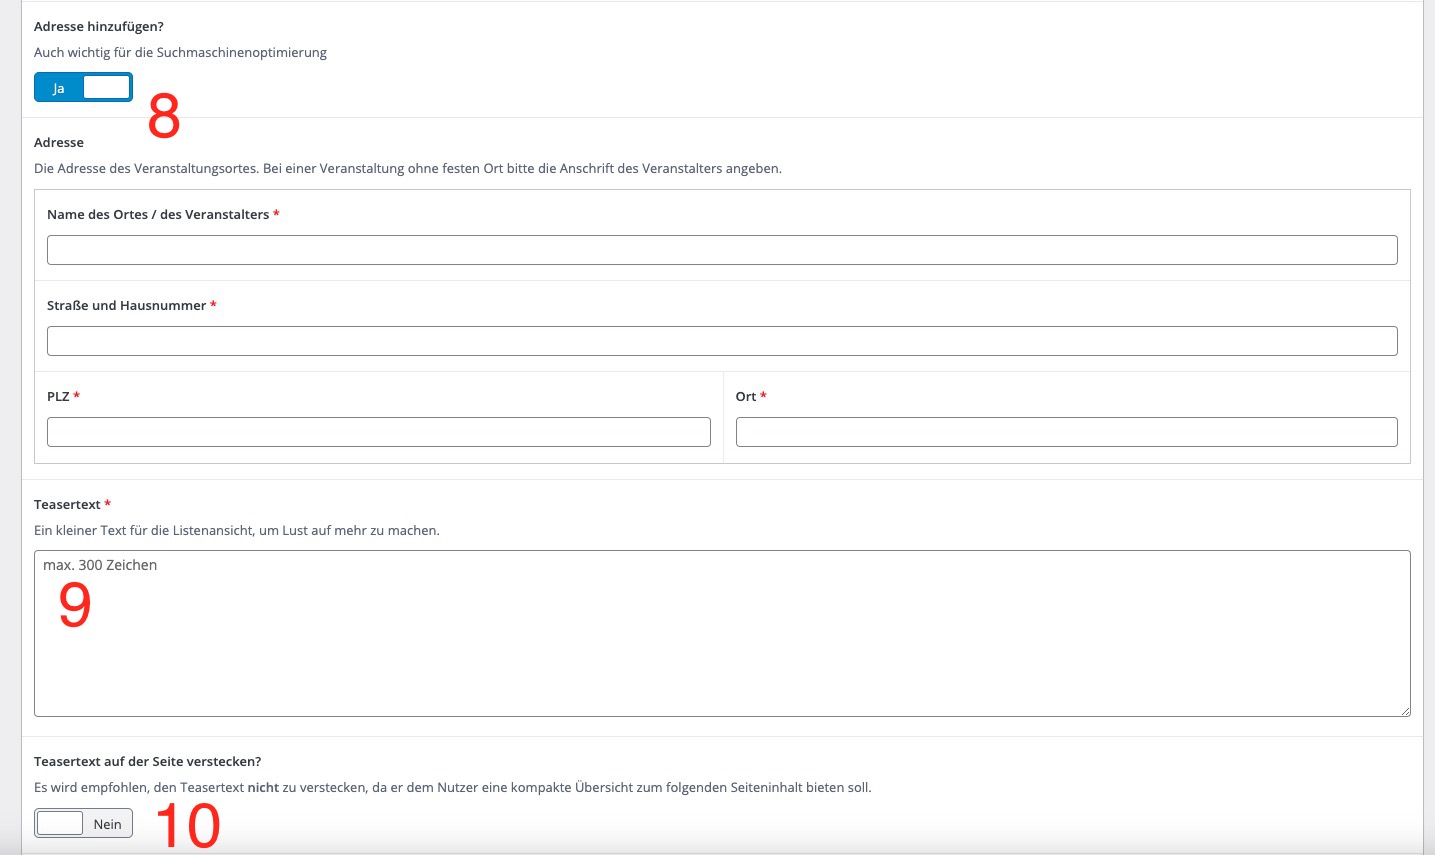
Task: Click the "Straße und Hausnummer" label
Action: 126,306
